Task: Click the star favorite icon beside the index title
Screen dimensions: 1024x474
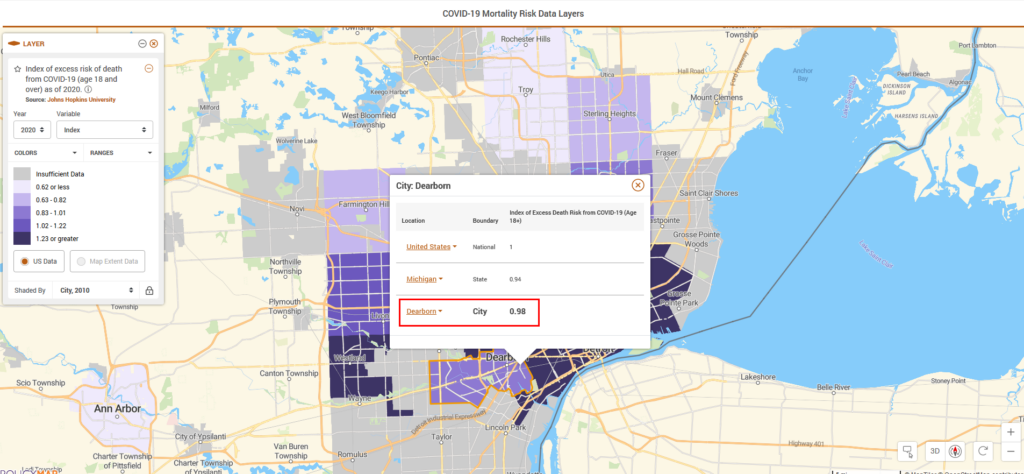Action: pos(18,69)
